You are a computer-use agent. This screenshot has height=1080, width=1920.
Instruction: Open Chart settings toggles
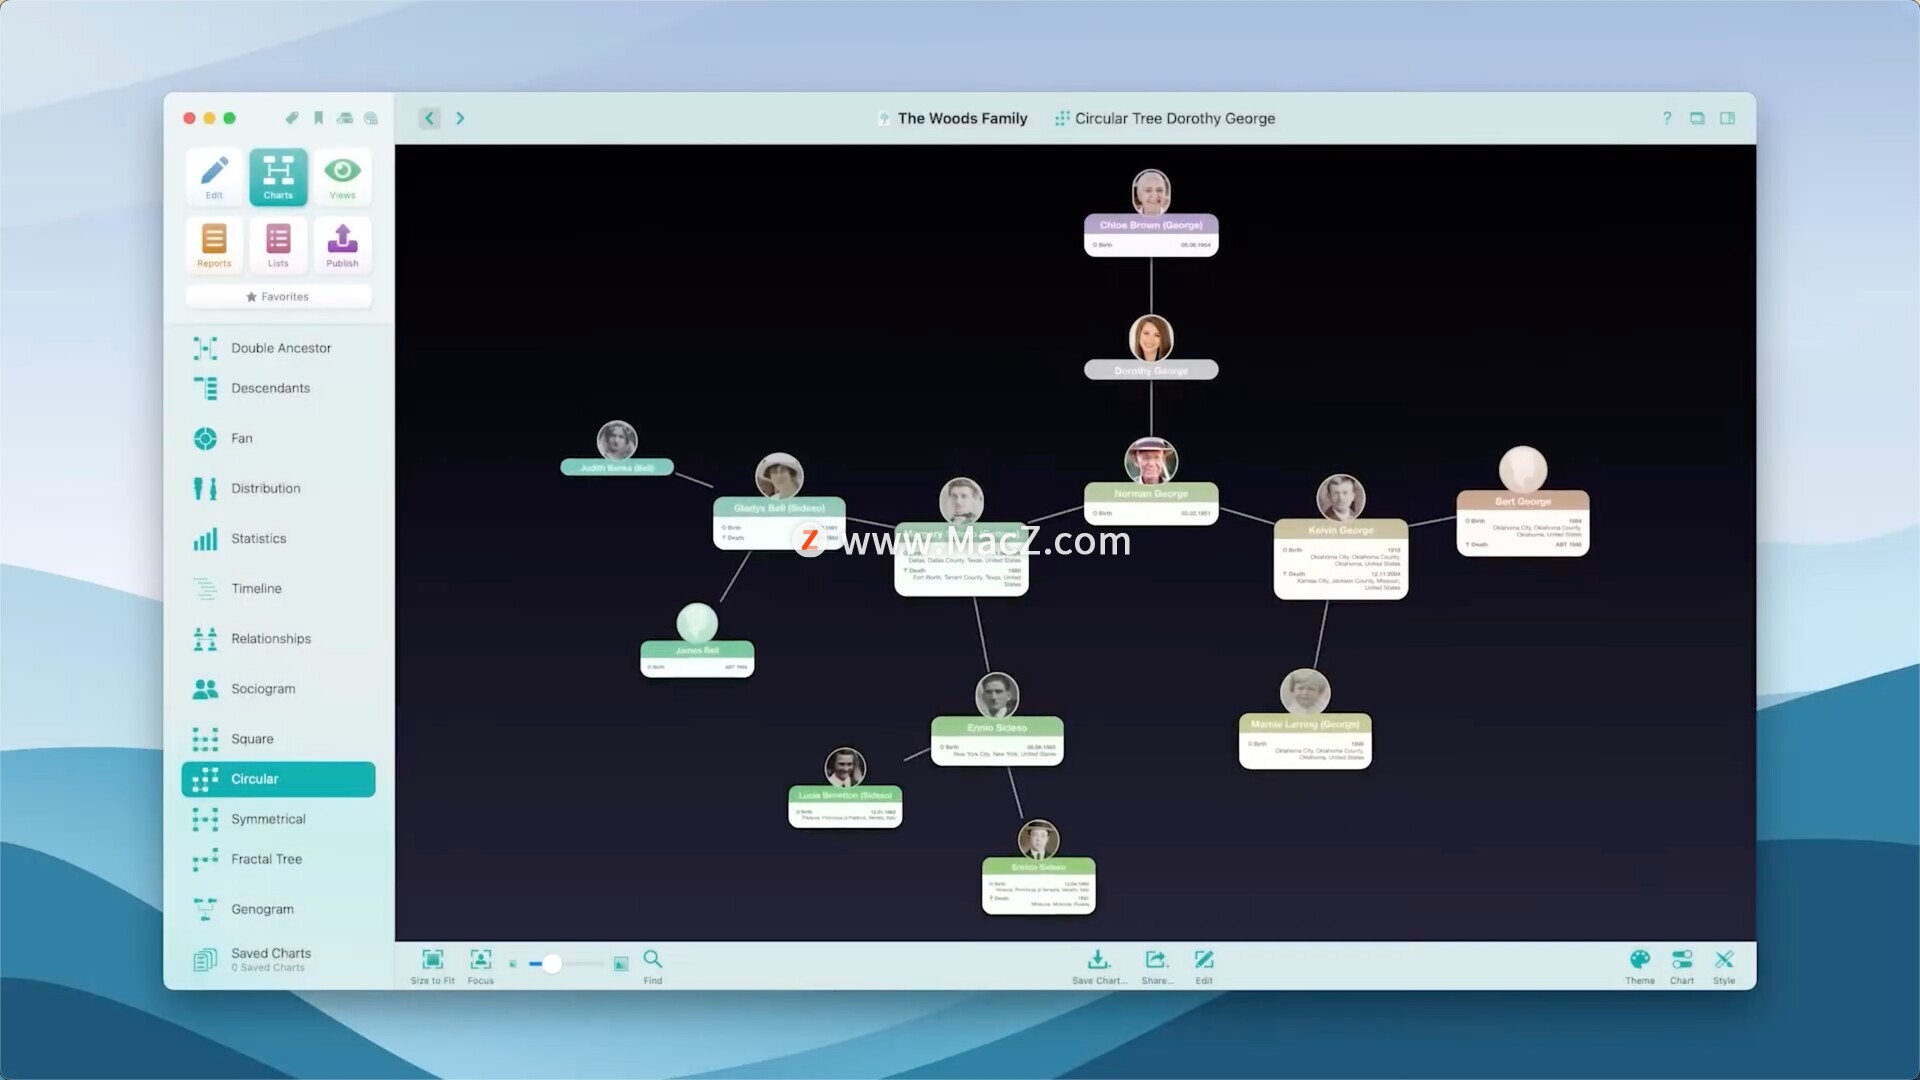click(x=1682, y=967)
